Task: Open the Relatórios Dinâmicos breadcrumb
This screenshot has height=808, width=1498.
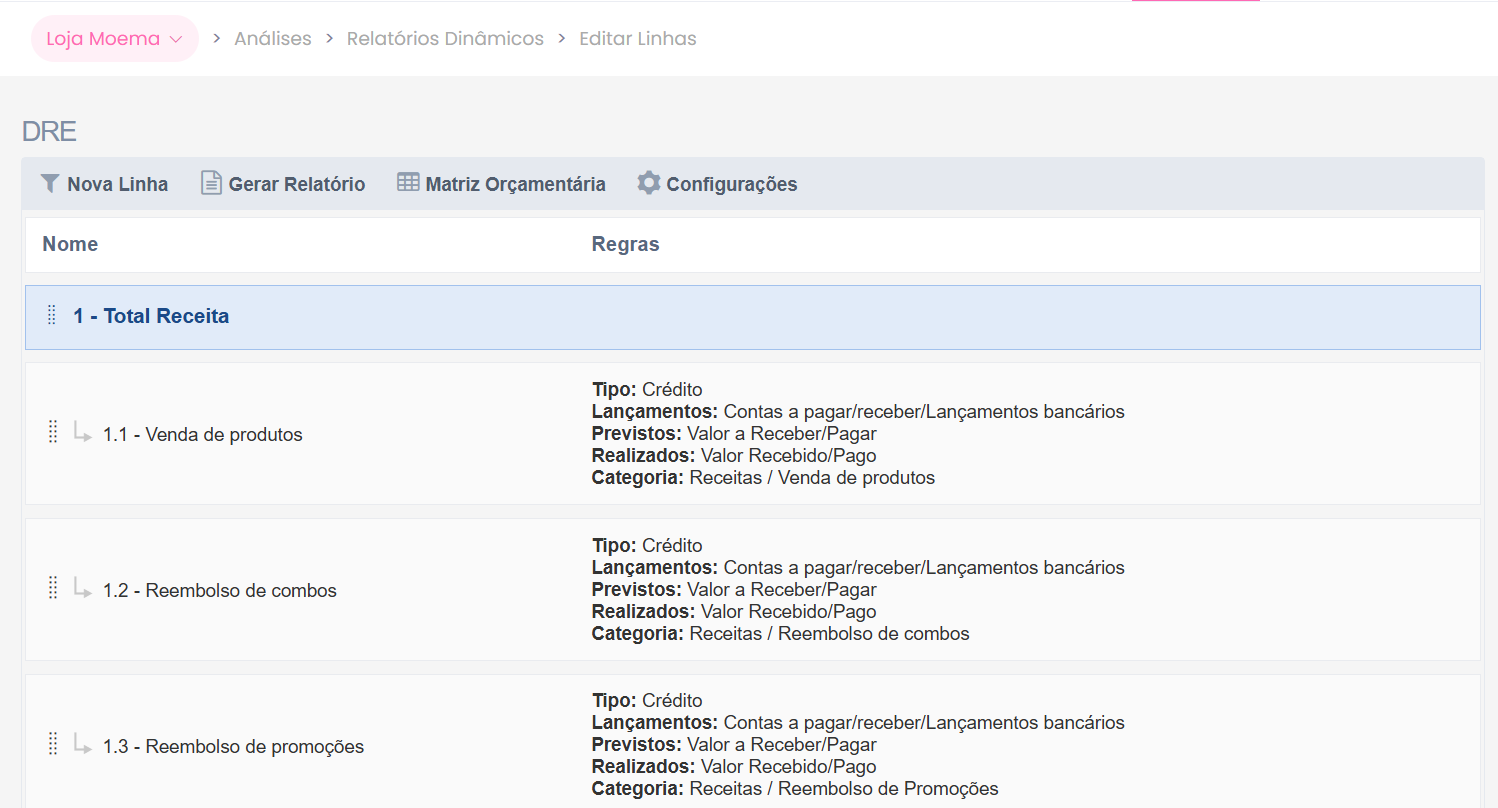Action: tap(445, 39)
